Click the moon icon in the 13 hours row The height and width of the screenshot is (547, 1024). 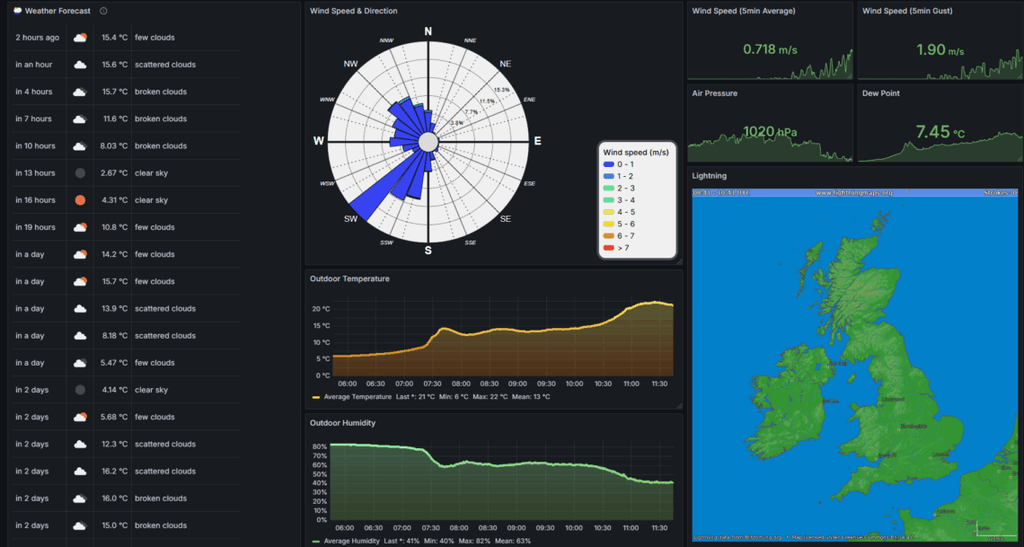click(x=80, y=173)
